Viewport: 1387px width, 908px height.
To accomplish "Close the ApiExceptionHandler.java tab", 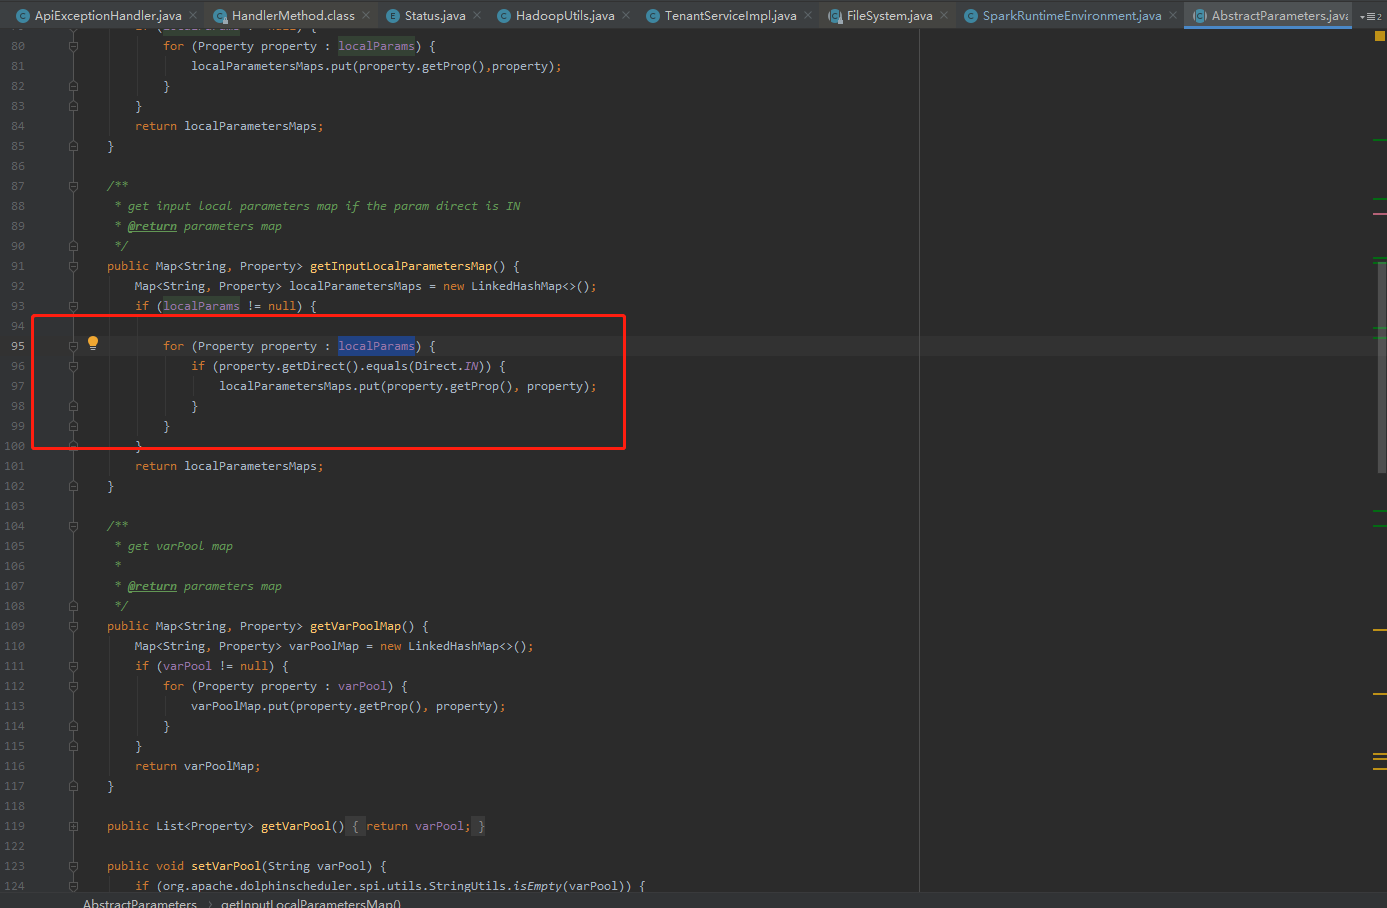I will pos(191,15).
